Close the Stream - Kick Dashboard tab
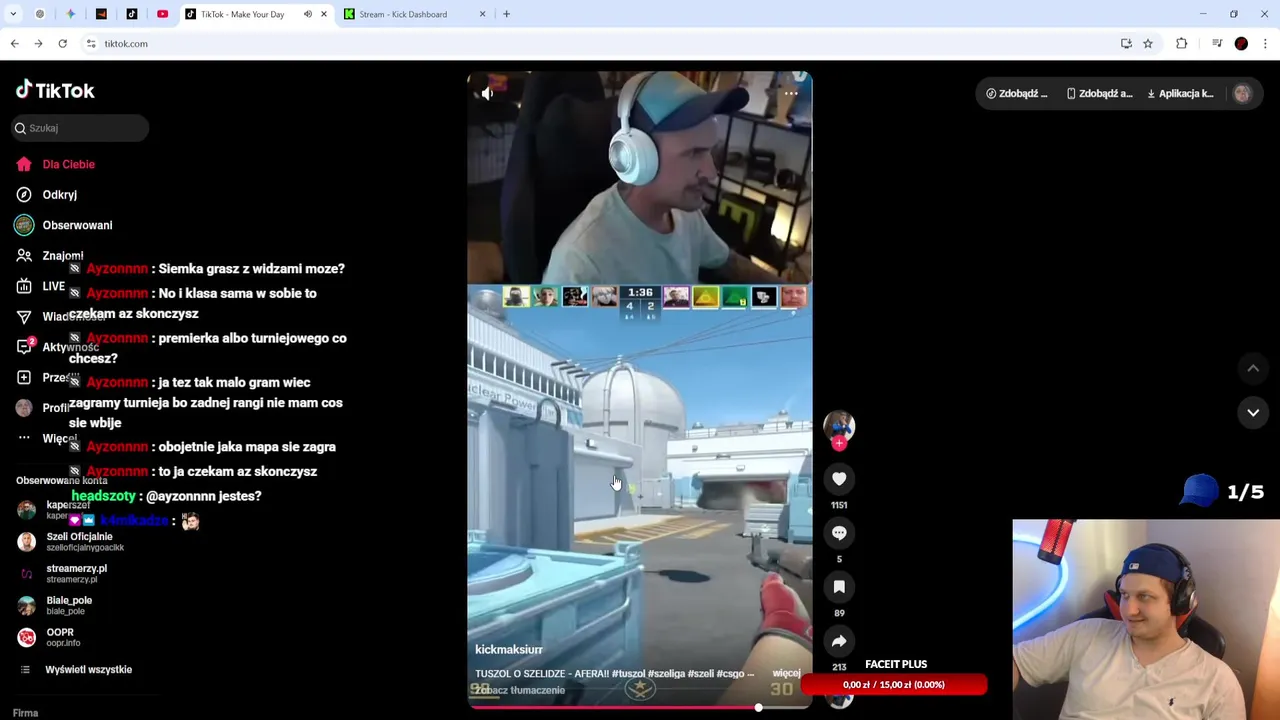The height and width of the screenshot is (720, 1280). 482,14
